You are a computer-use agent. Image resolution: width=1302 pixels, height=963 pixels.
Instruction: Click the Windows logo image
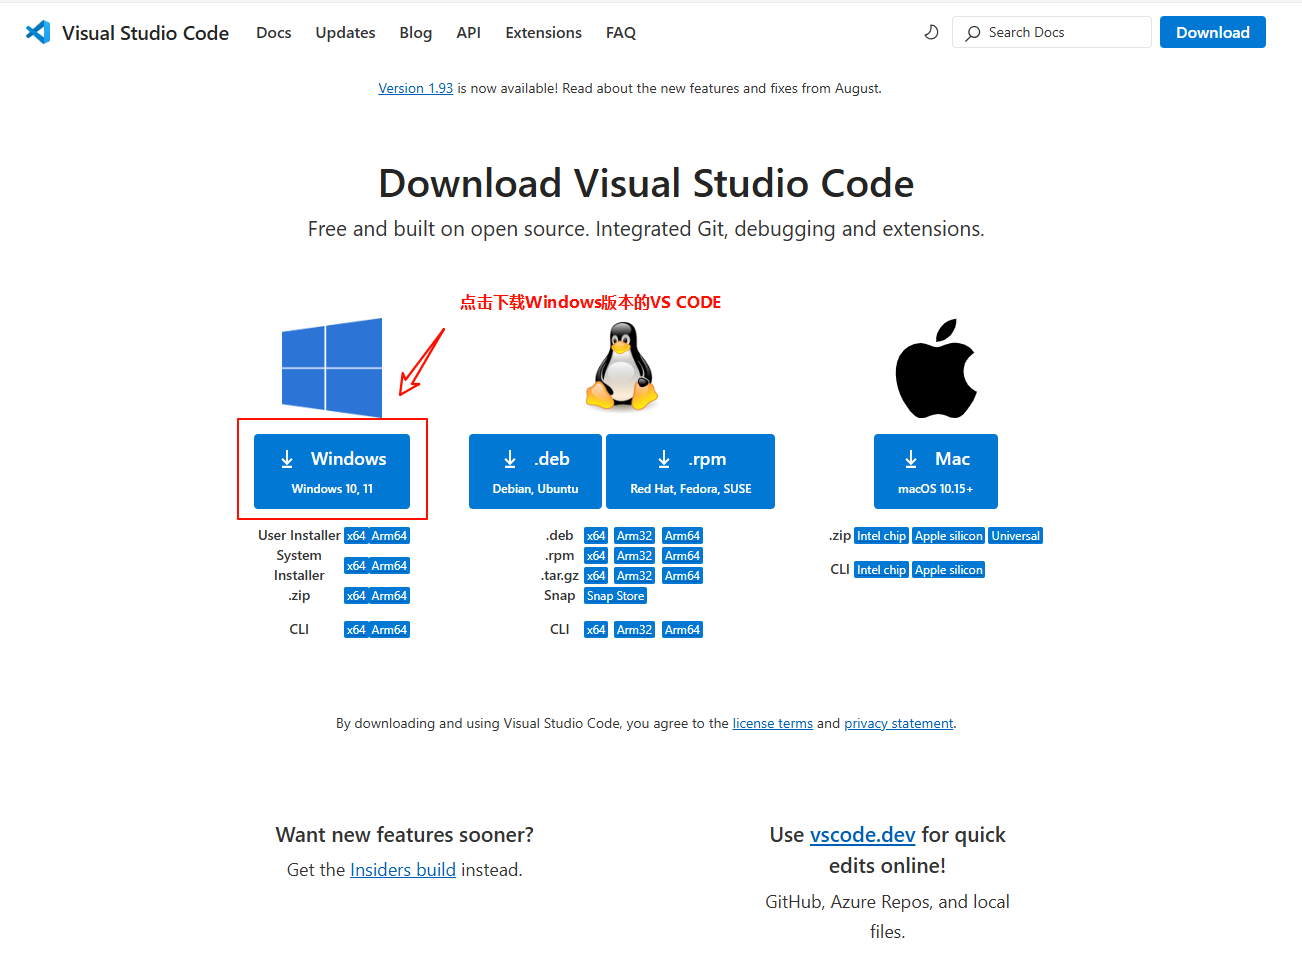click(331, 367)
